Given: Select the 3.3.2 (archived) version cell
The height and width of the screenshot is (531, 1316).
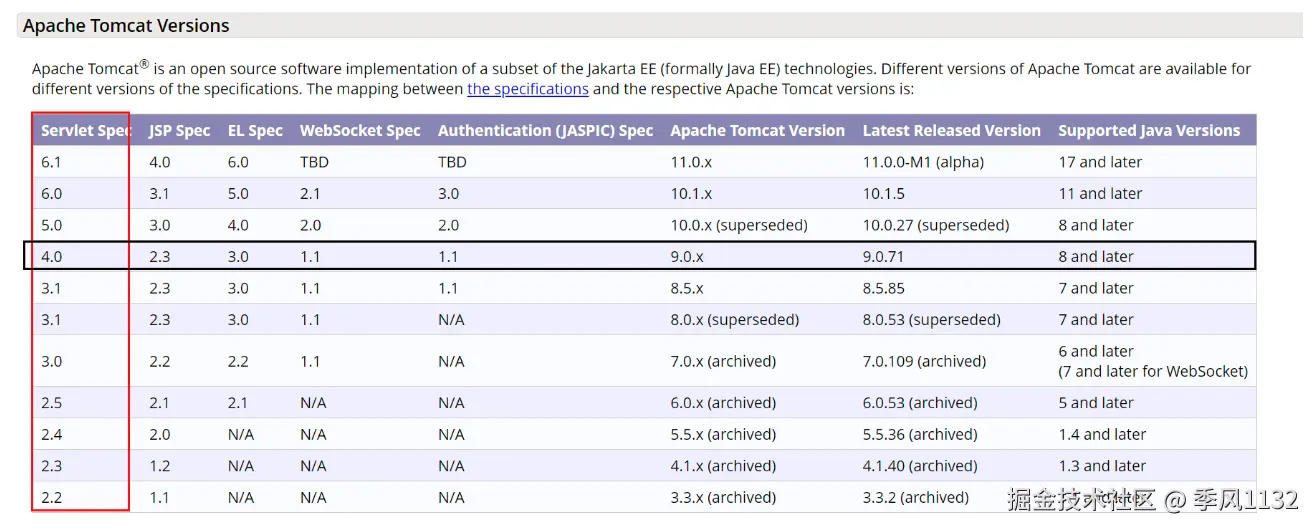Looking at the screenshot, I should pos(915,498).
